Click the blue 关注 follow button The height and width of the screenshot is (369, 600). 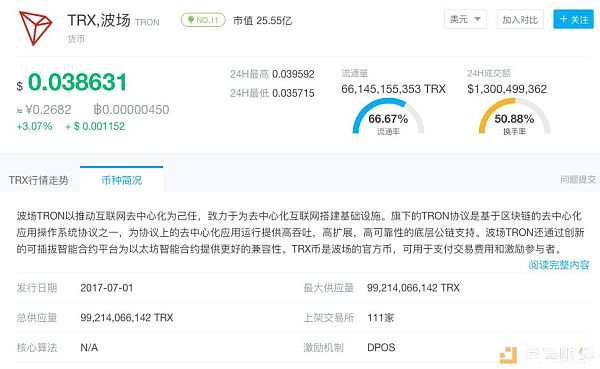pyautogui.click(x=573, y=19)
